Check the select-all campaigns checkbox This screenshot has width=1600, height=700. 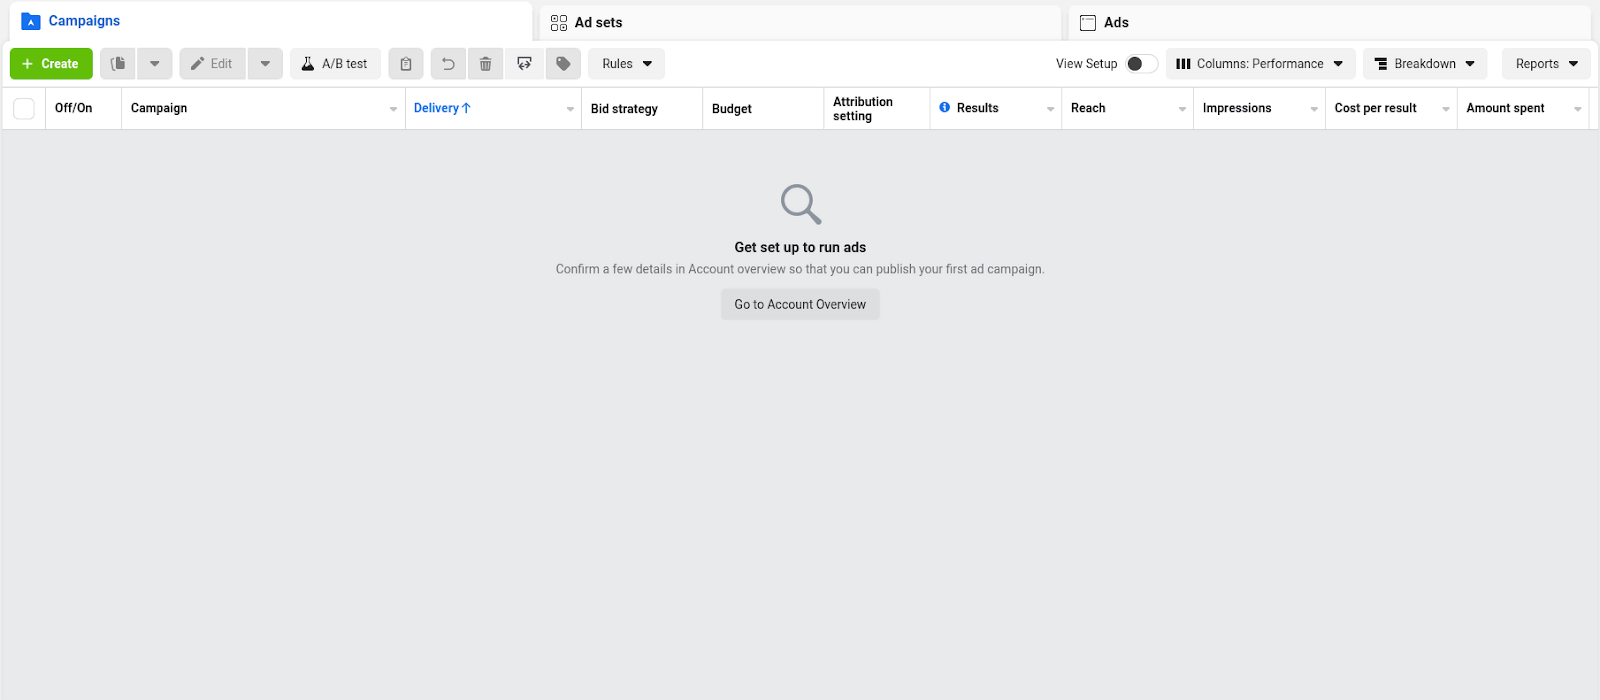coord(24,108)
